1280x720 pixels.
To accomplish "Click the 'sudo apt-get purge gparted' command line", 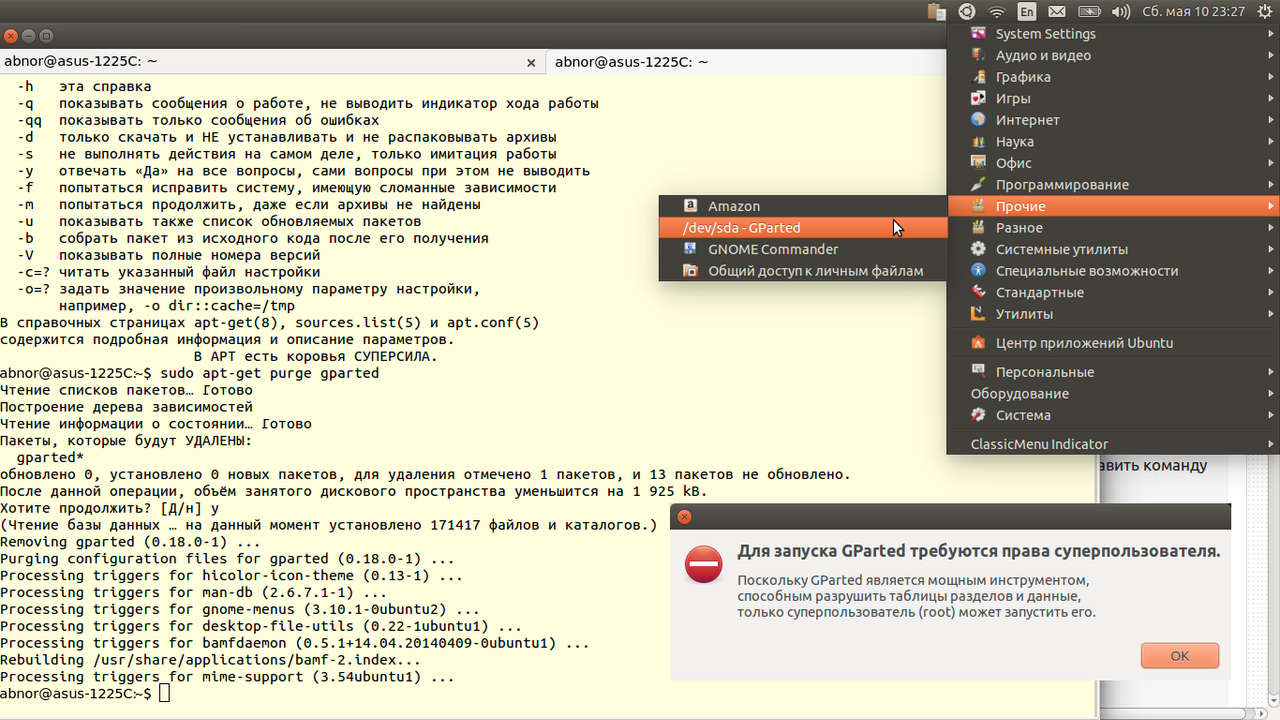I will 190,373.
